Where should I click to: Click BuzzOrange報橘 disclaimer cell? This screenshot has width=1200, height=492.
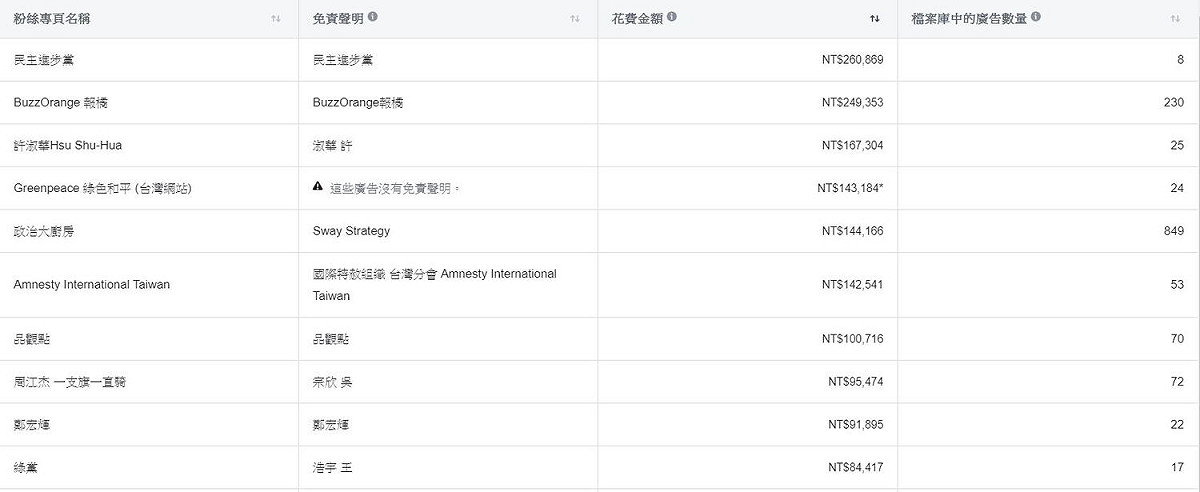pyautogui.click(x=358, y=103)
